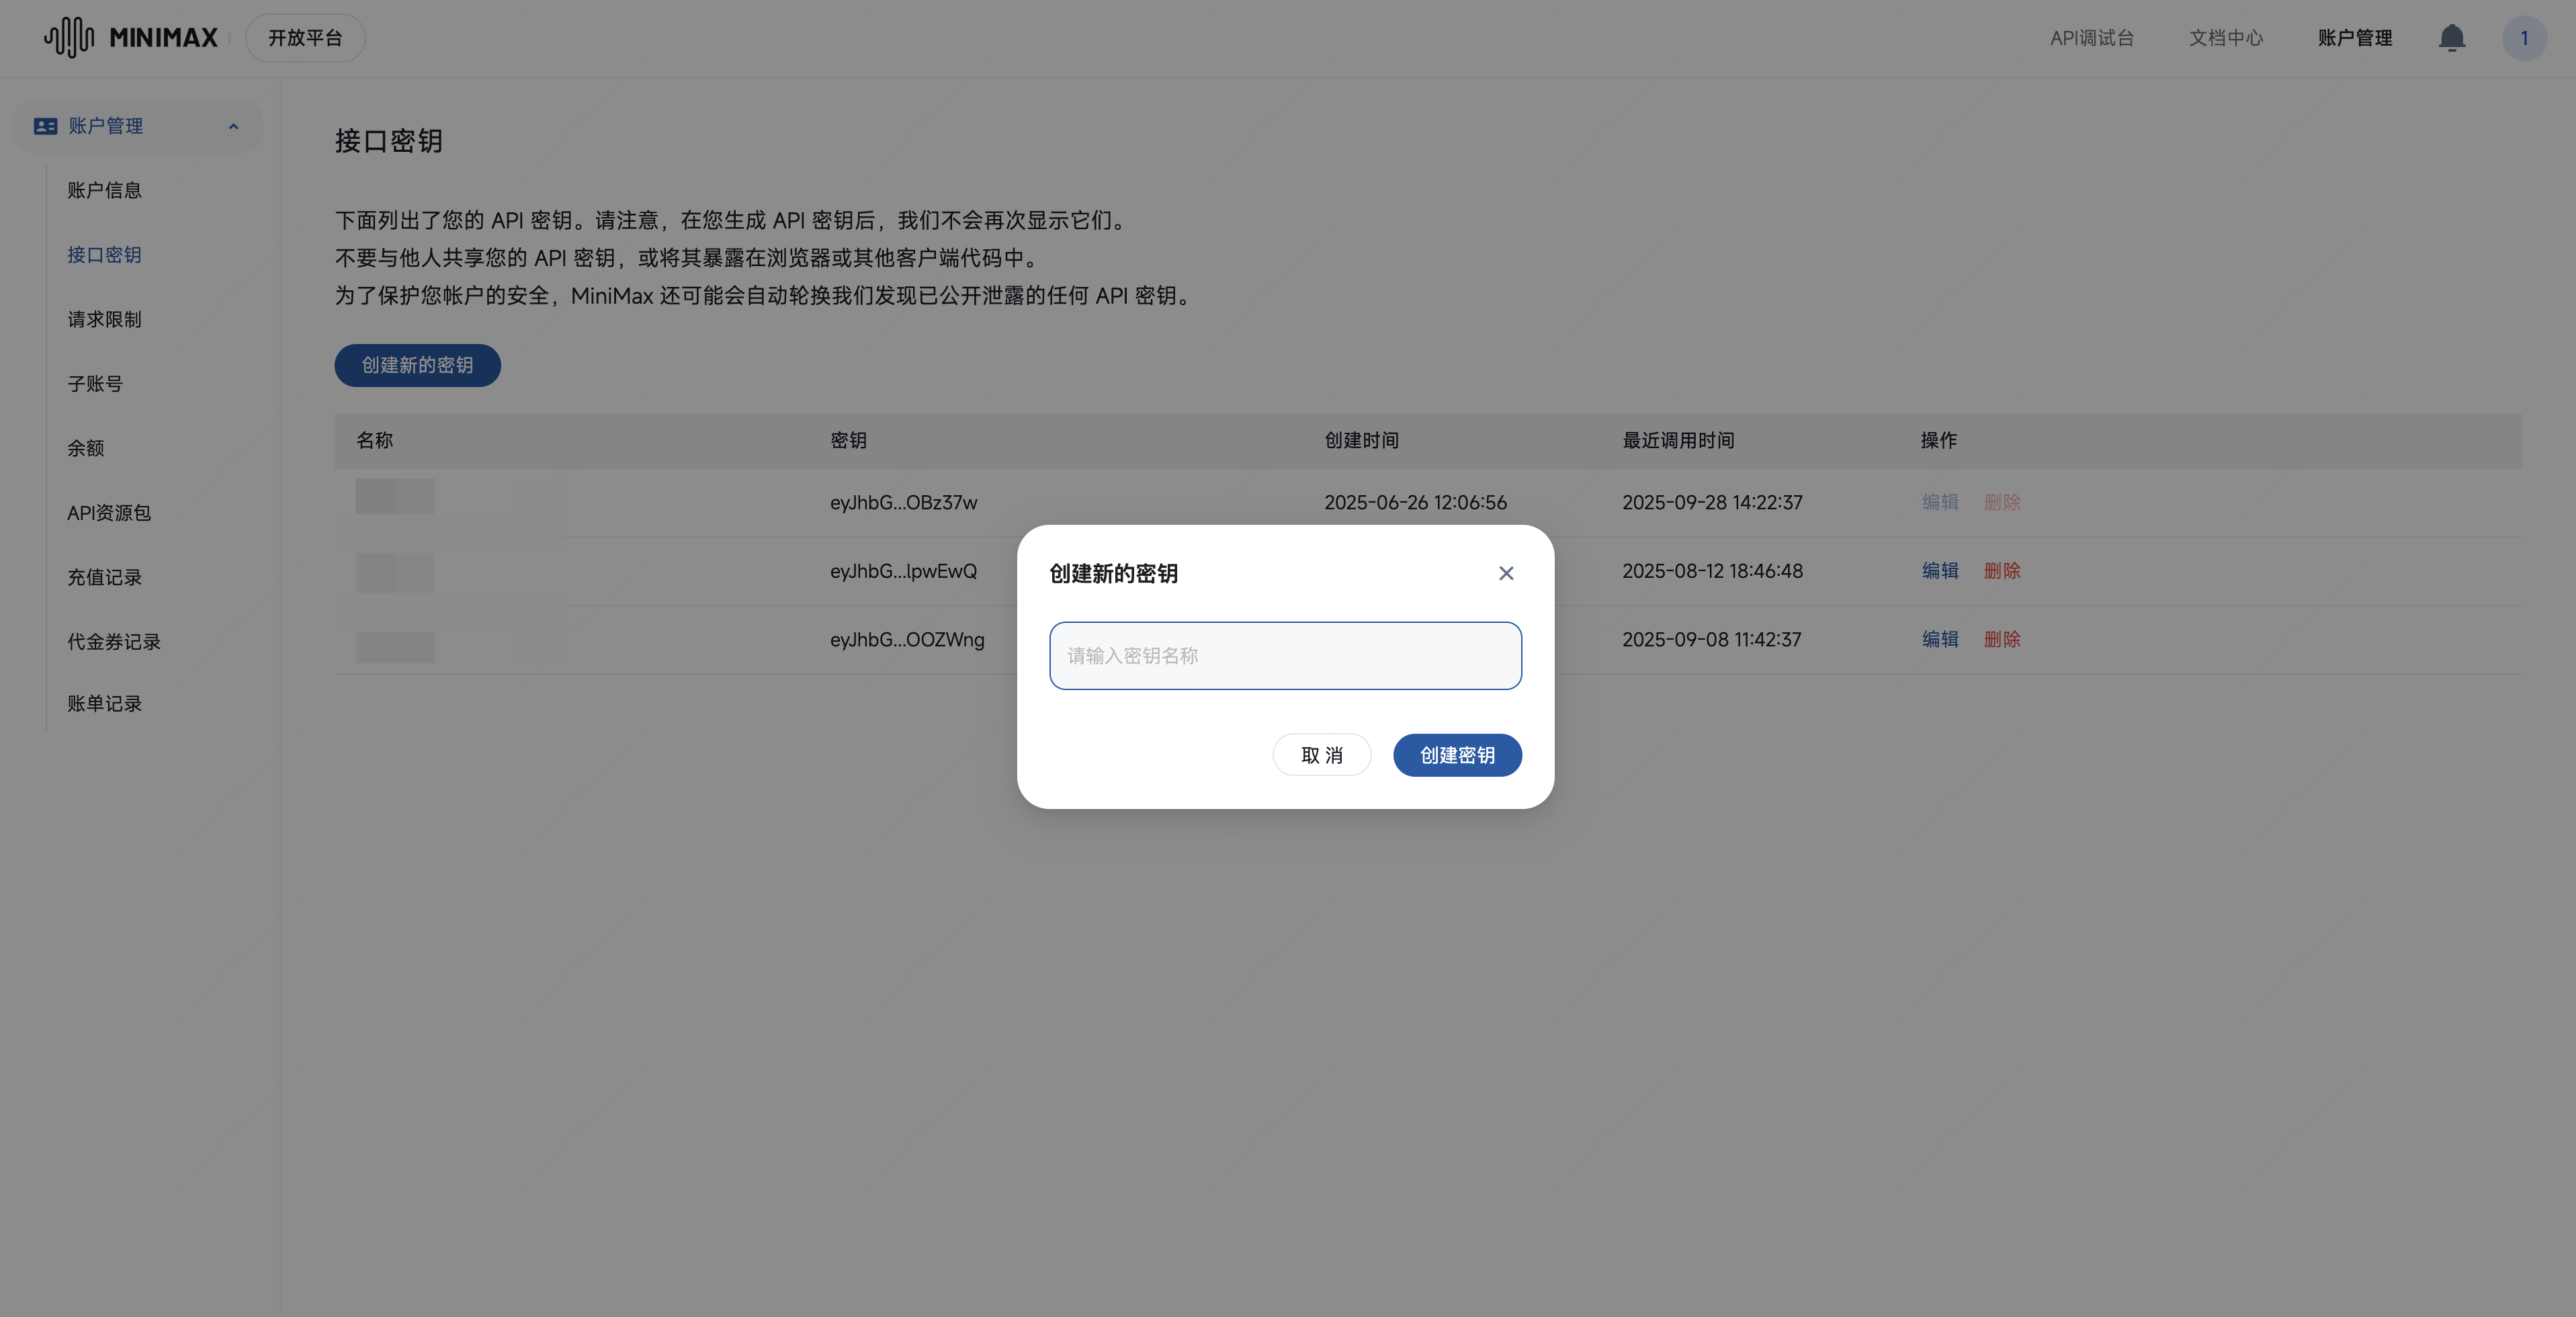This screenshot has height=1317, width=2576.
Task: Open 账户信息 in the sidebar
Action: coord(104,190)
